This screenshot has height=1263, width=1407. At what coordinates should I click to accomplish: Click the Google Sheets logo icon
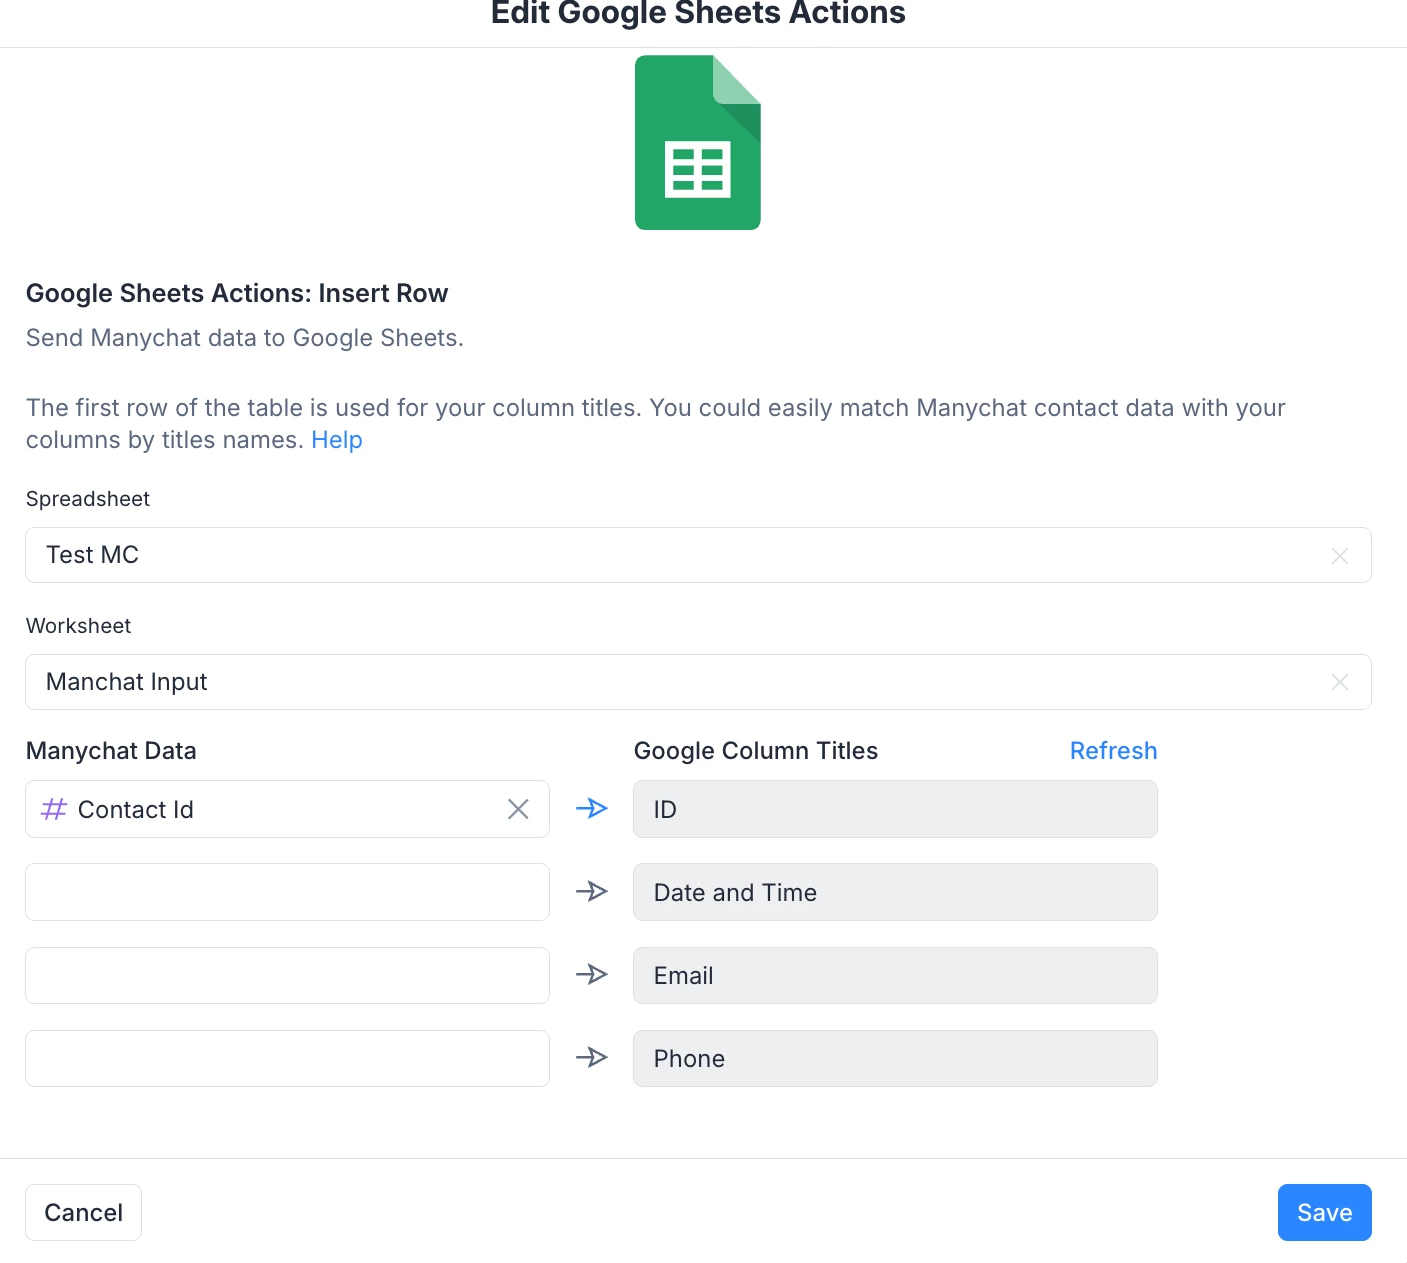(697, 143)
